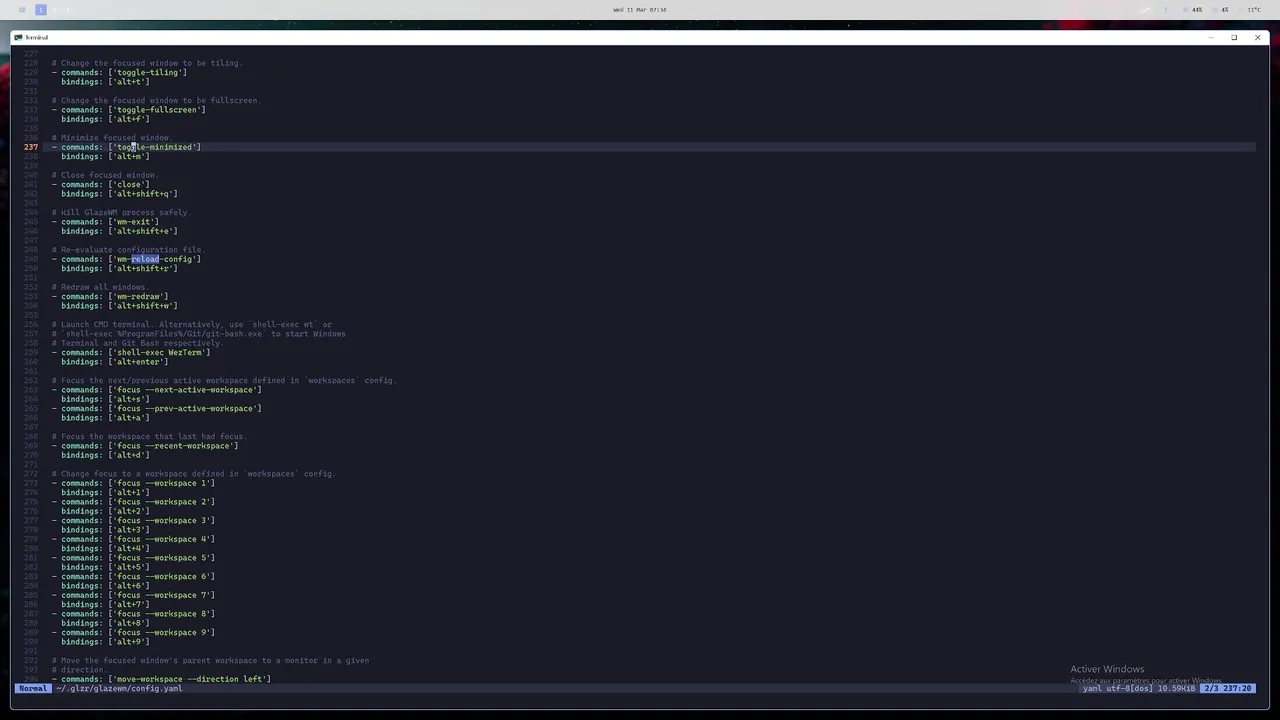Click the date and time in top bar

click(x=640, y=10)
